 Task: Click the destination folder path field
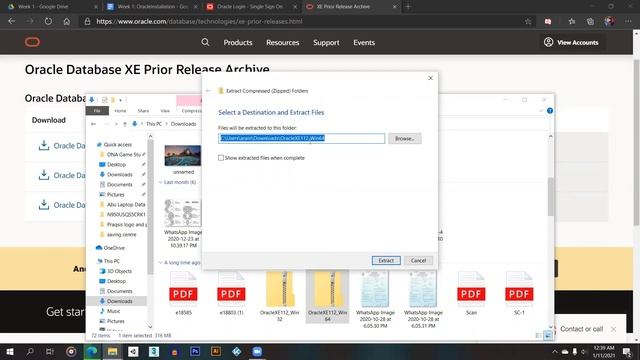coord(301,138)
